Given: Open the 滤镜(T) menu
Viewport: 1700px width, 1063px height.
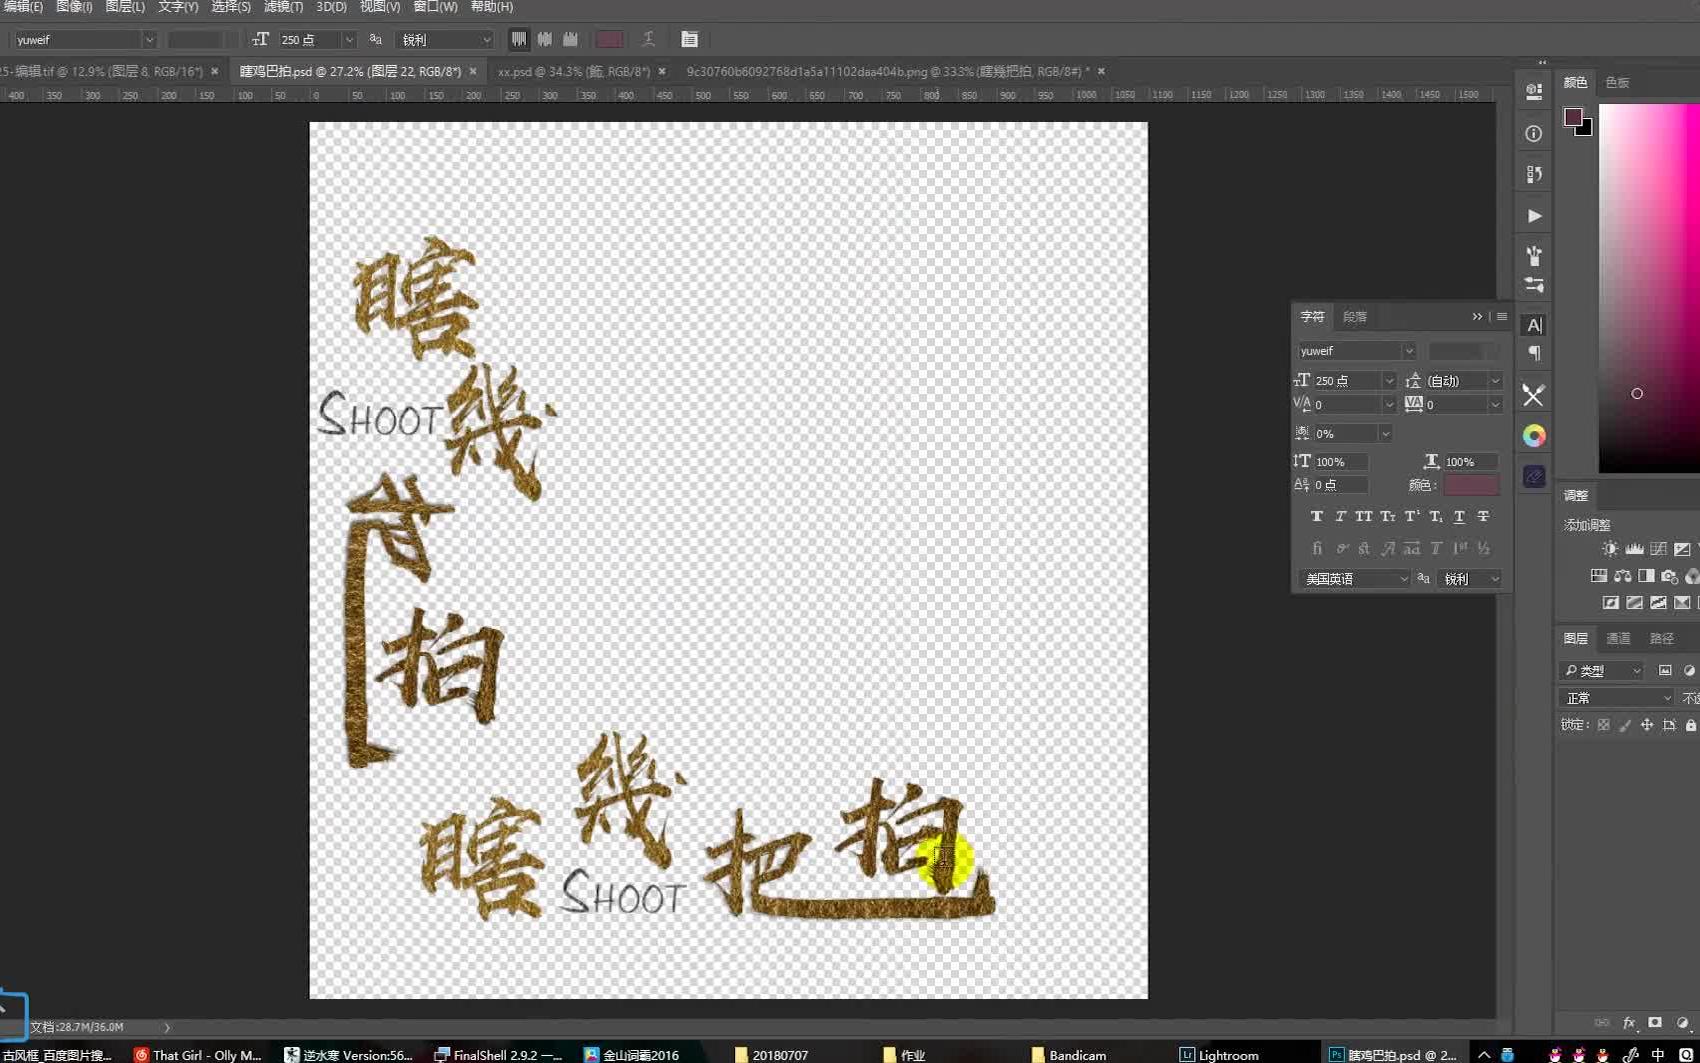Looking at the screenshot, I should [x=283, y=7].
